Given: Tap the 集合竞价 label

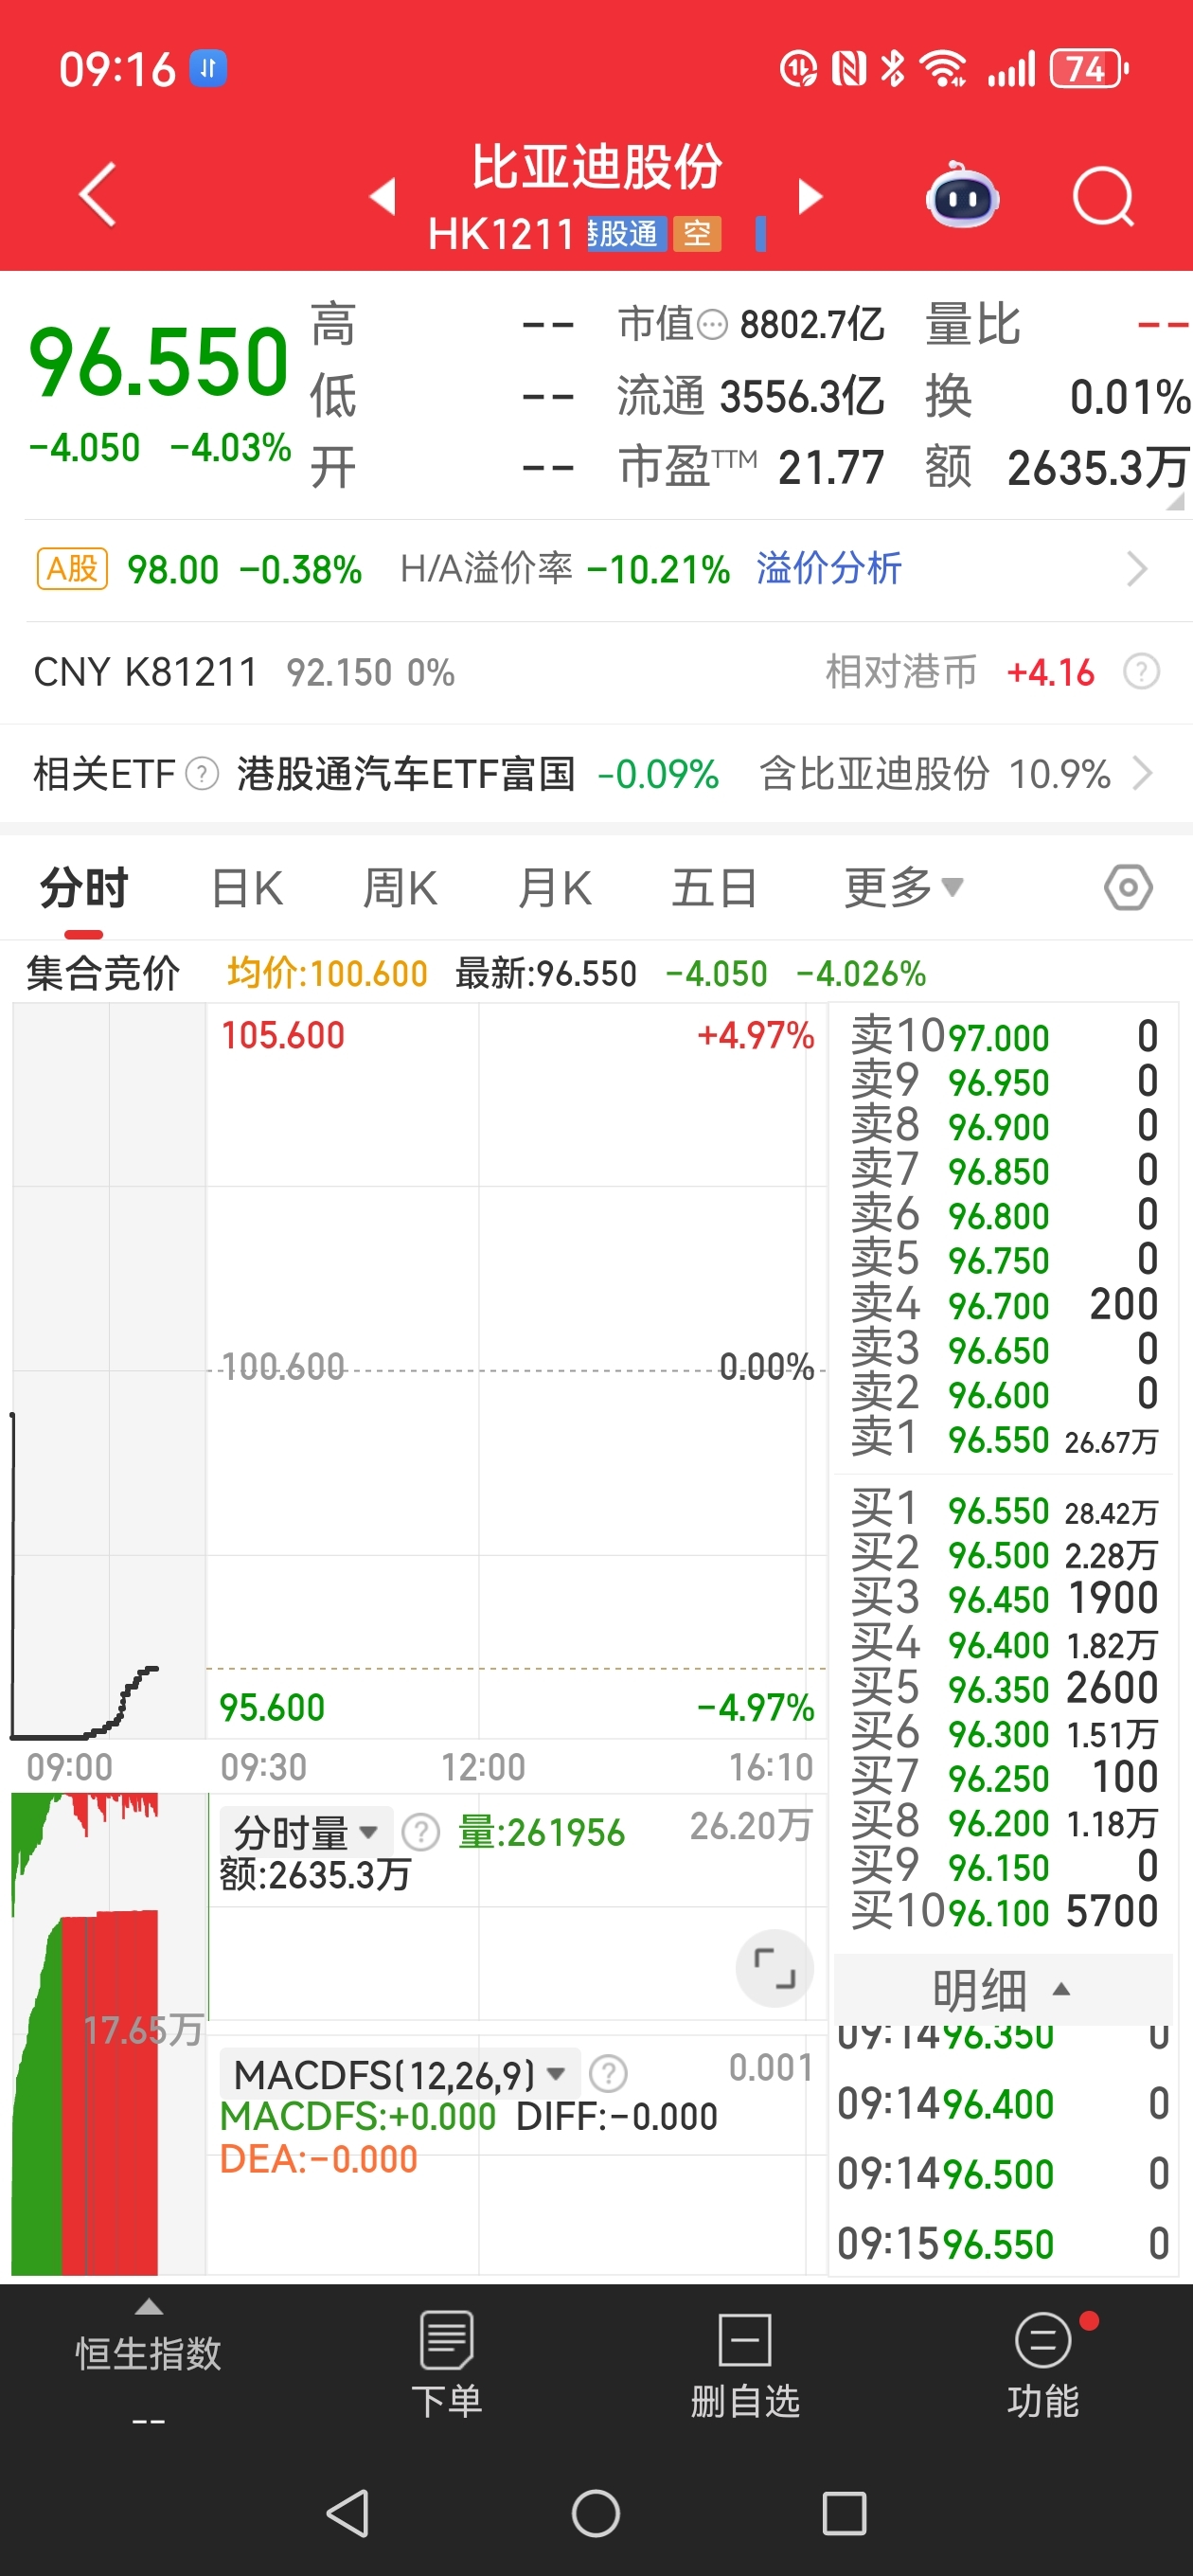Looking at the screenshot, I should (103, 973).
